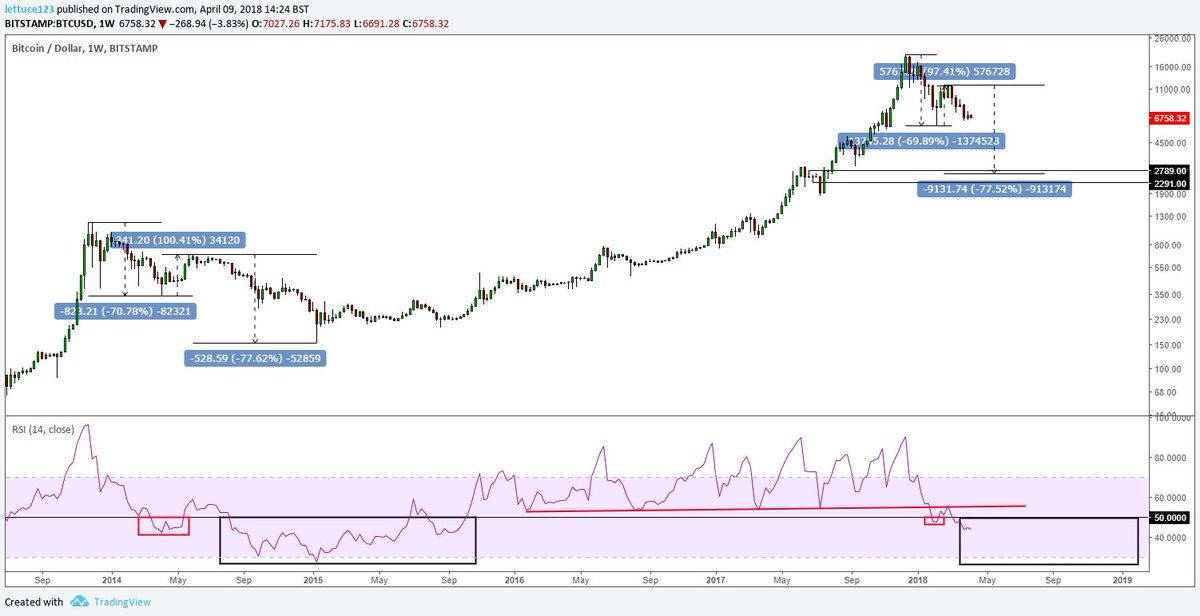Click the 2019 label on time axis
Screen dimensions: 1200x616
click(1122, 579)
